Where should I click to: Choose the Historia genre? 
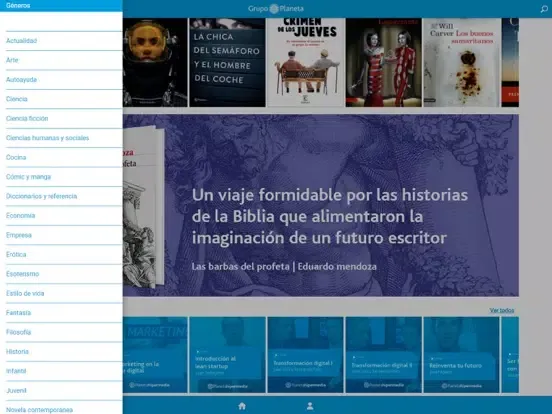(61, 352)
